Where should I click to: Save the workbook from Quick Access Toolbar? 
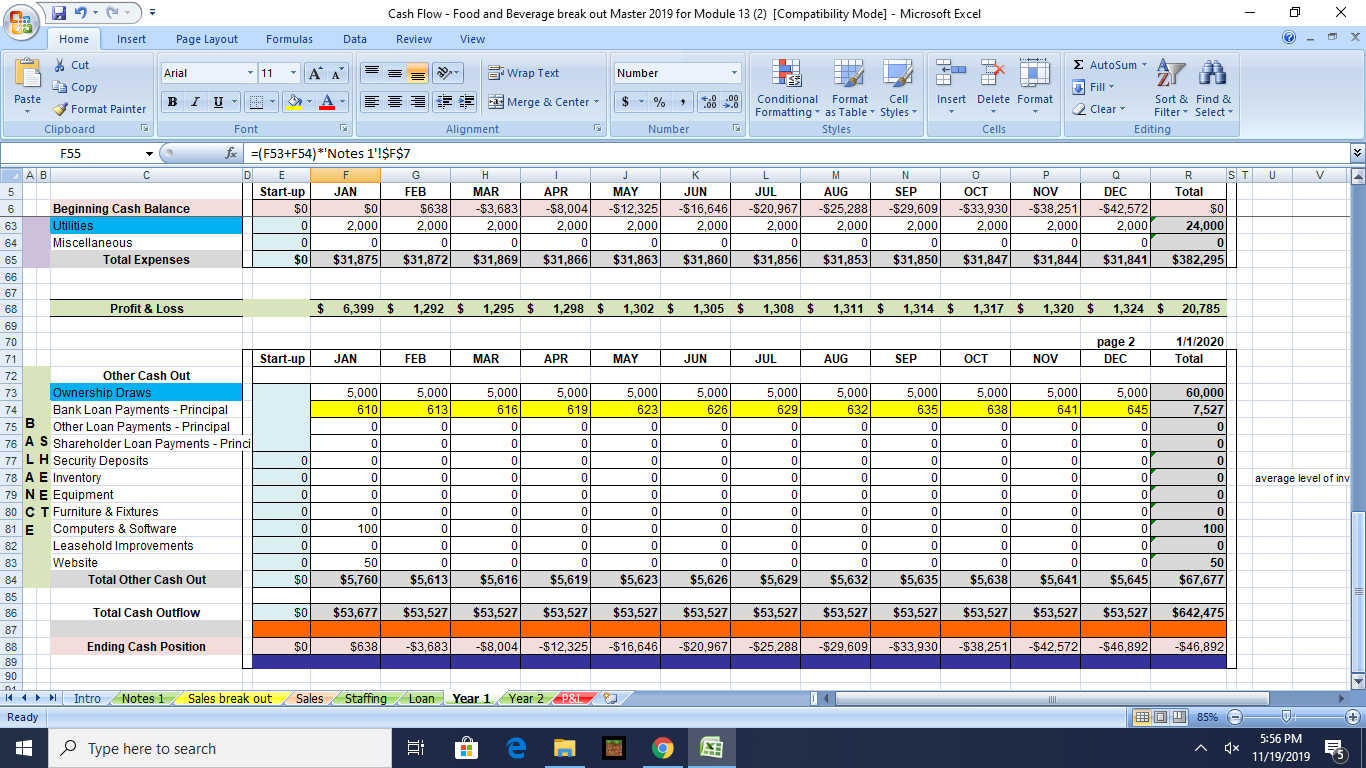coord(59,13)
